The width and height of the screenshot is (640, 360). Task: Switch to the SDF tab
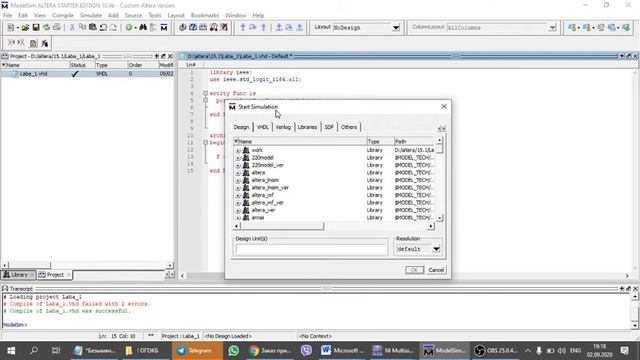329,127
